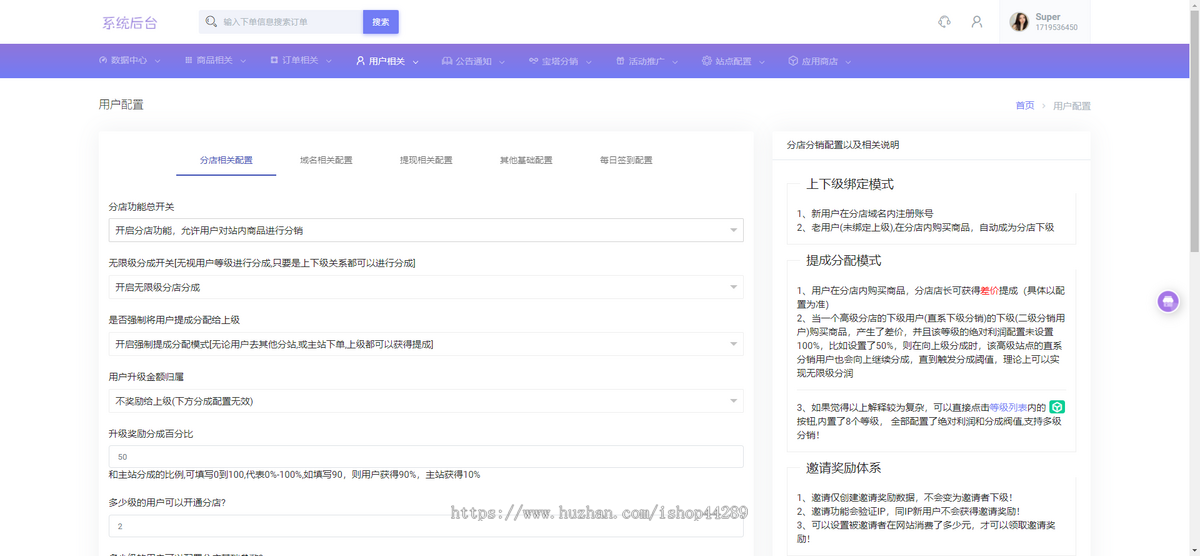Image resolution: width=1200 pixels, height=556 pixels.
Task: Click the 用户相关 person icon
Action: (x=360, y=60)
